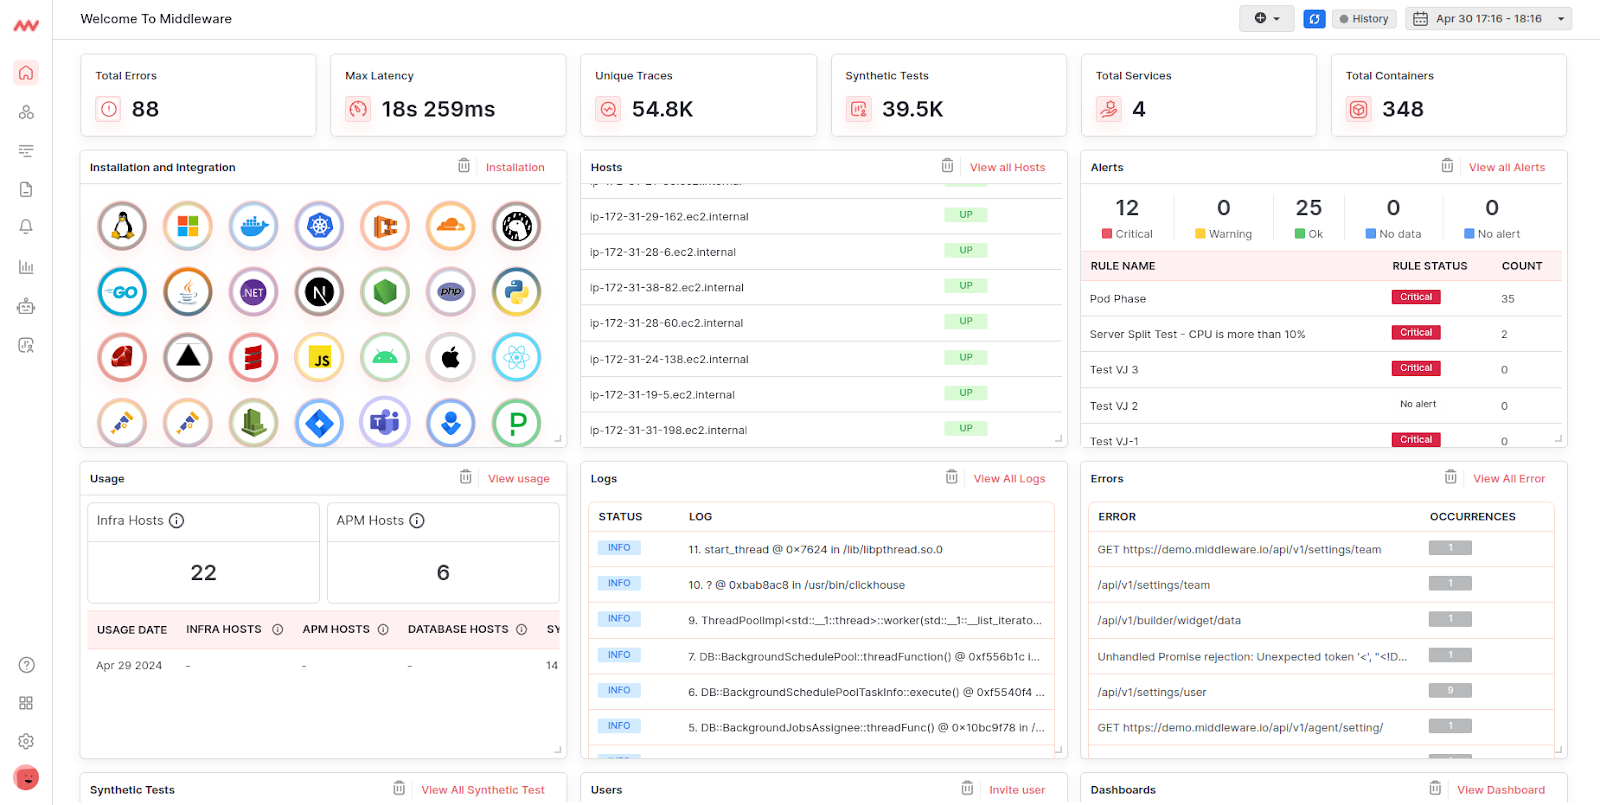Open the infrastructure cubes sidebar icon
The width and height of the screenshot is (1600, 805).
pyautogui.click(x=26, y=112)
